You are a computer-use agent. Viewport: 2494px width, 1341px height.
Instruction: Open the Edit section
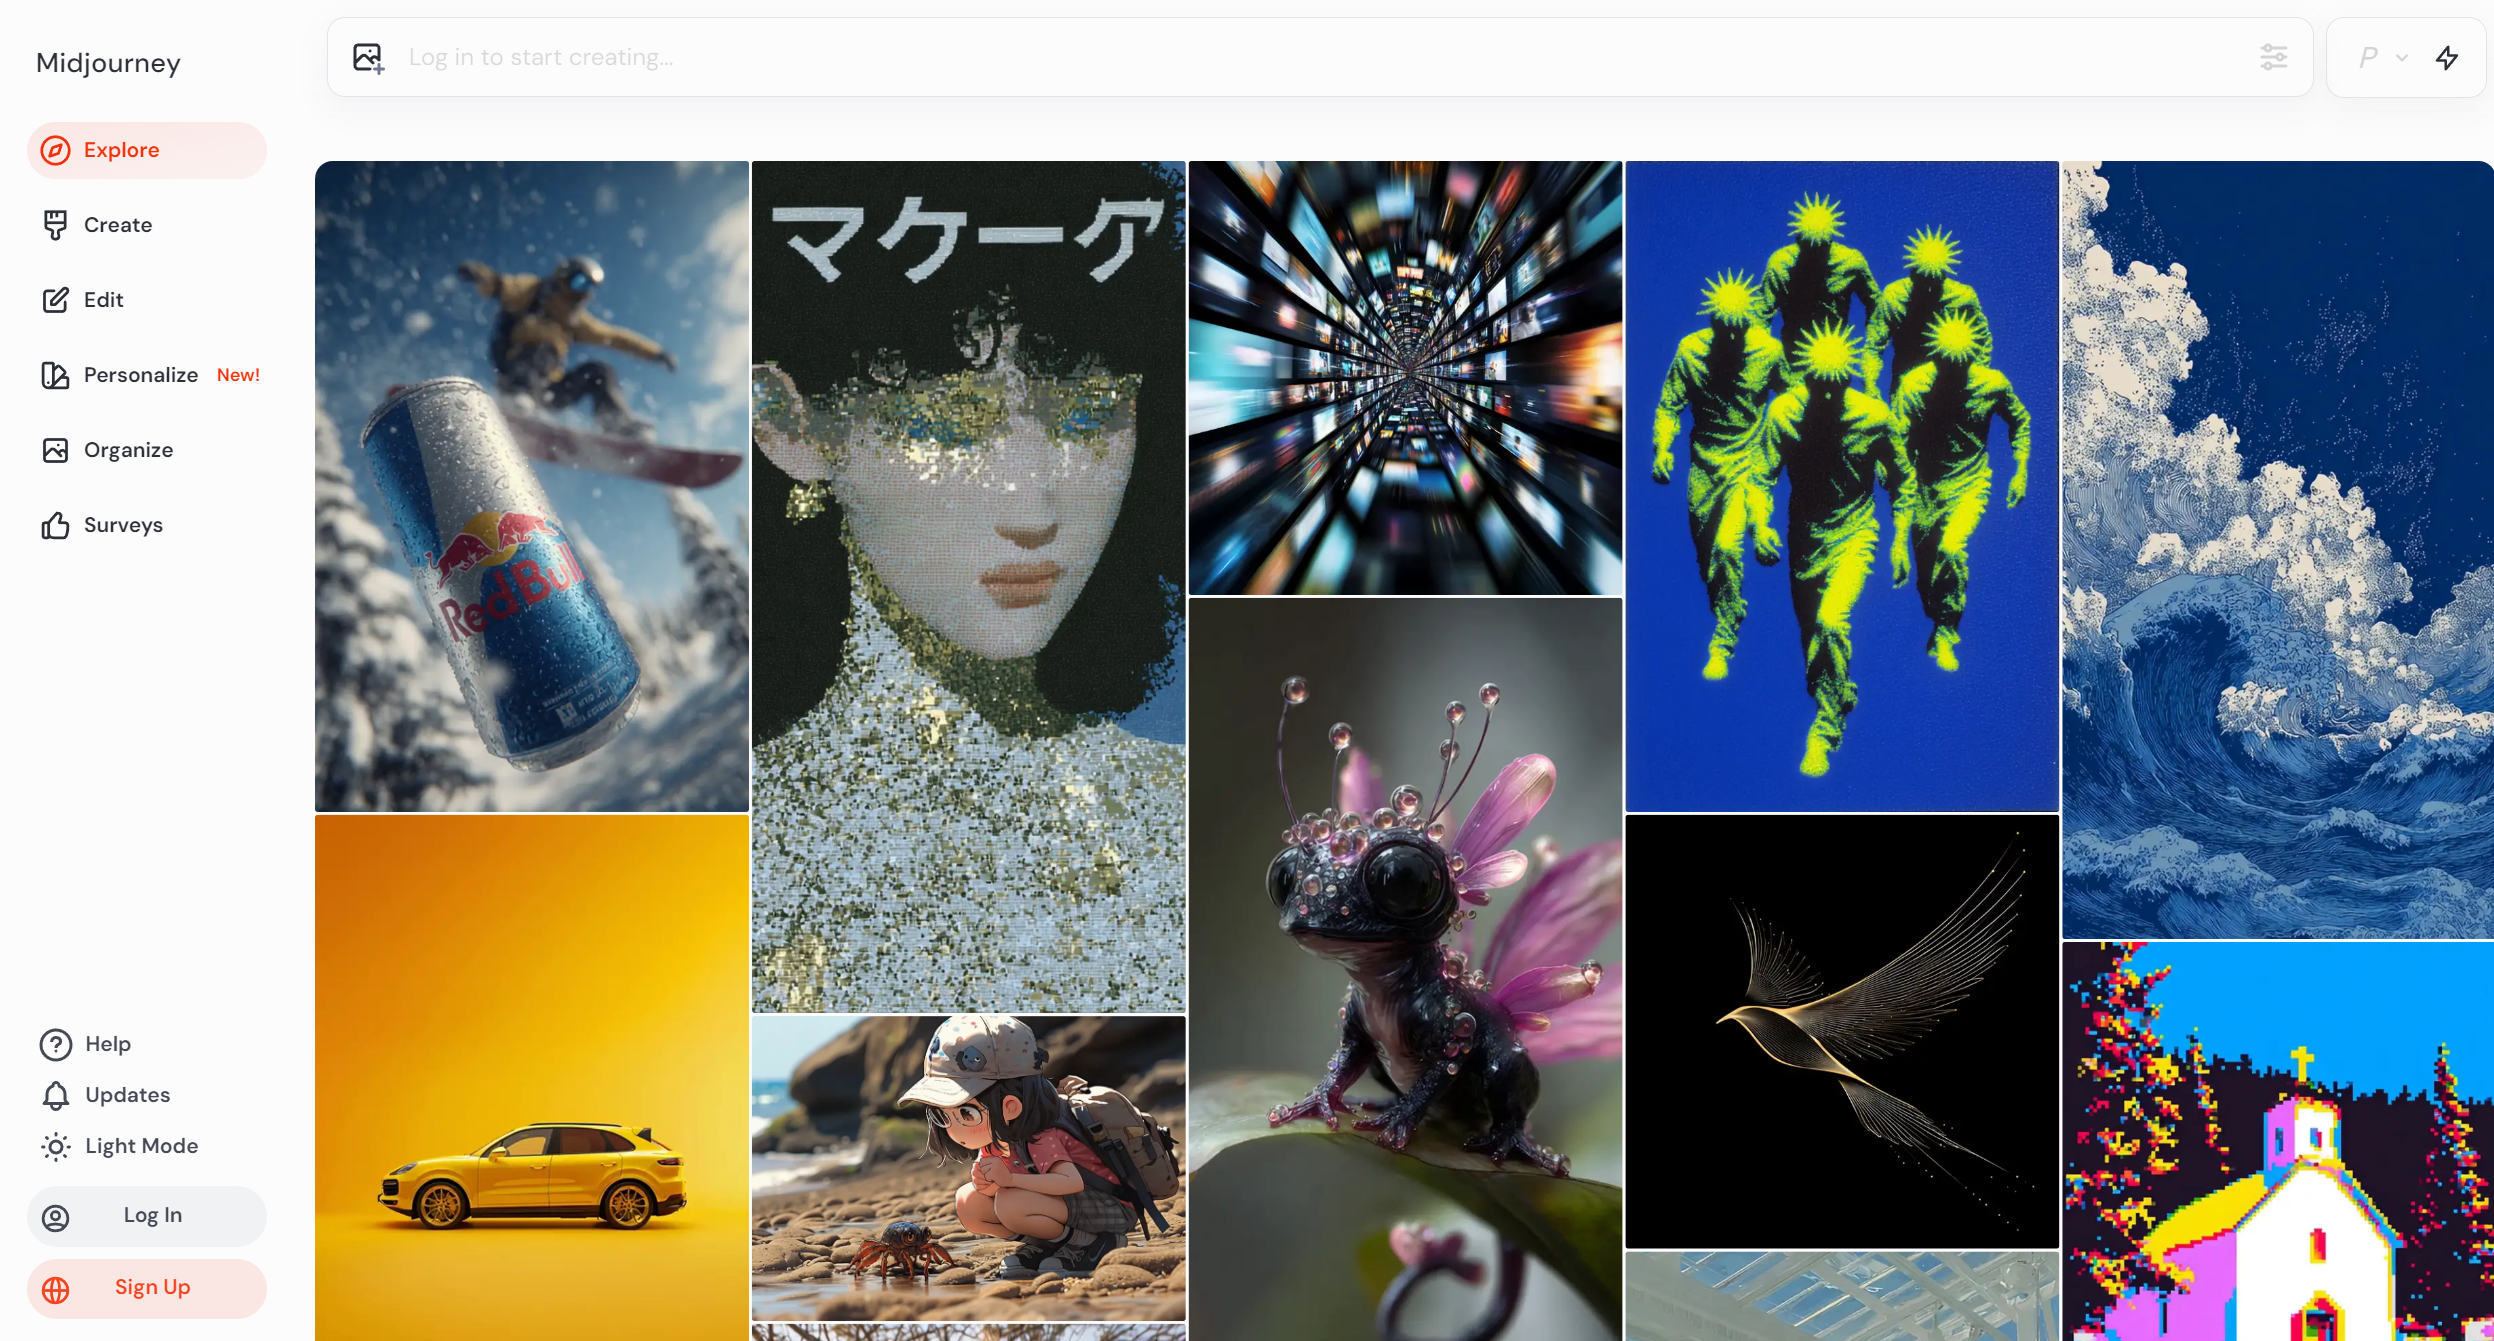click(147, 300)
